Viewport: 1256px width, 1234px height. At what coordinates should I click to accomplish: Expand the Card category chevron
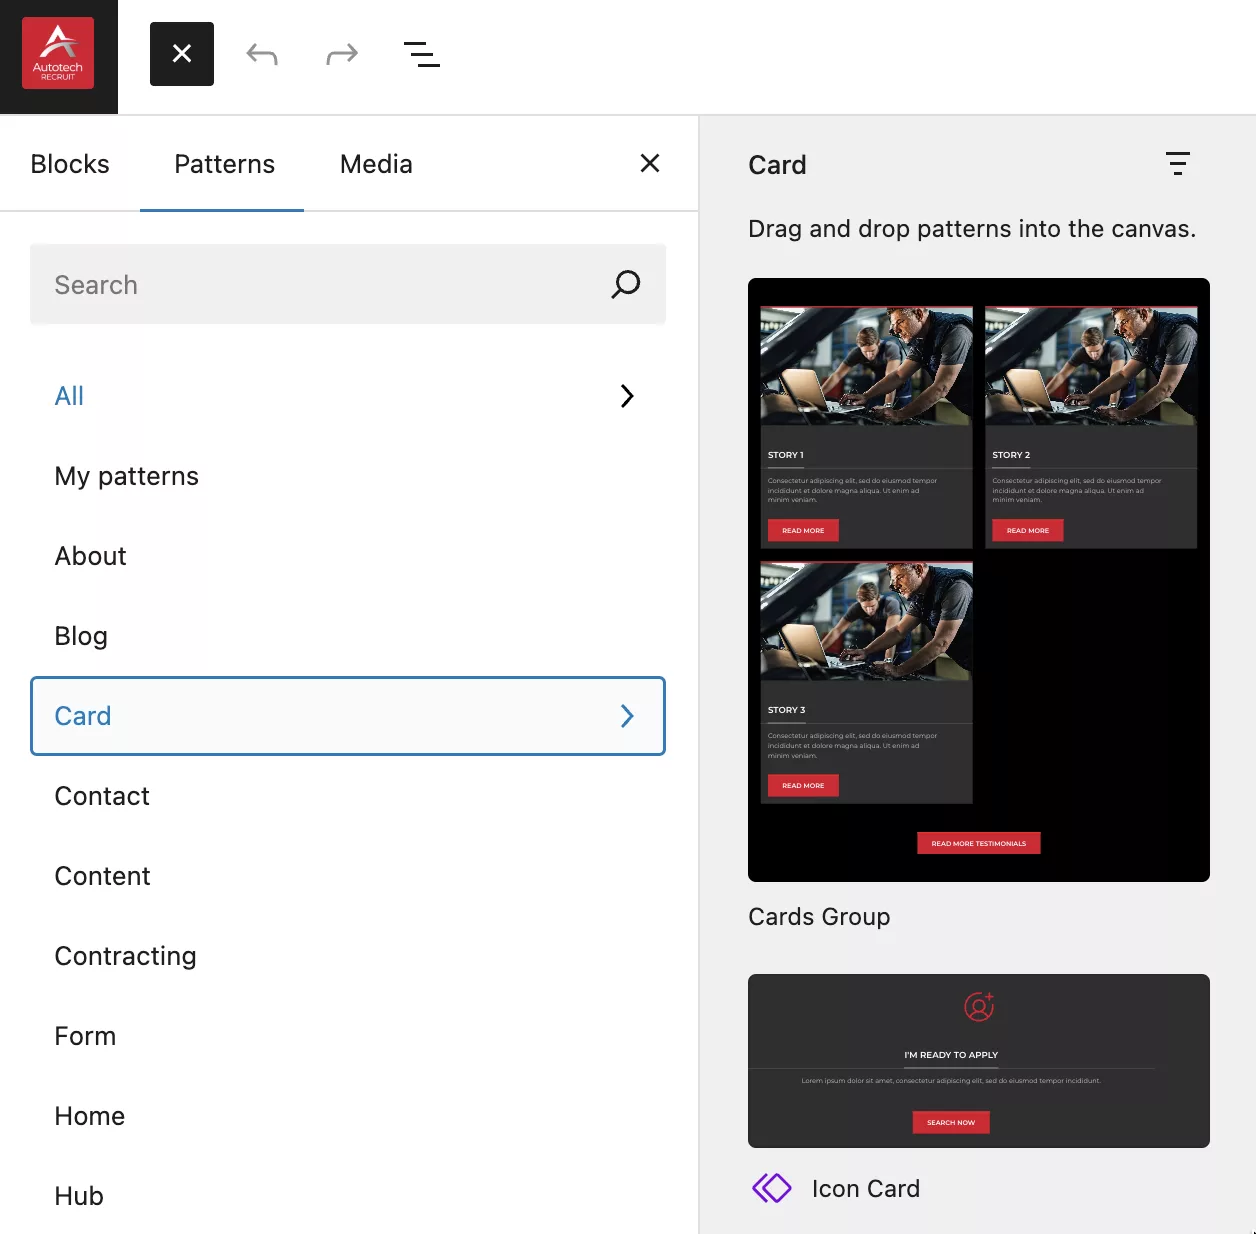click(x=627, y=716)
